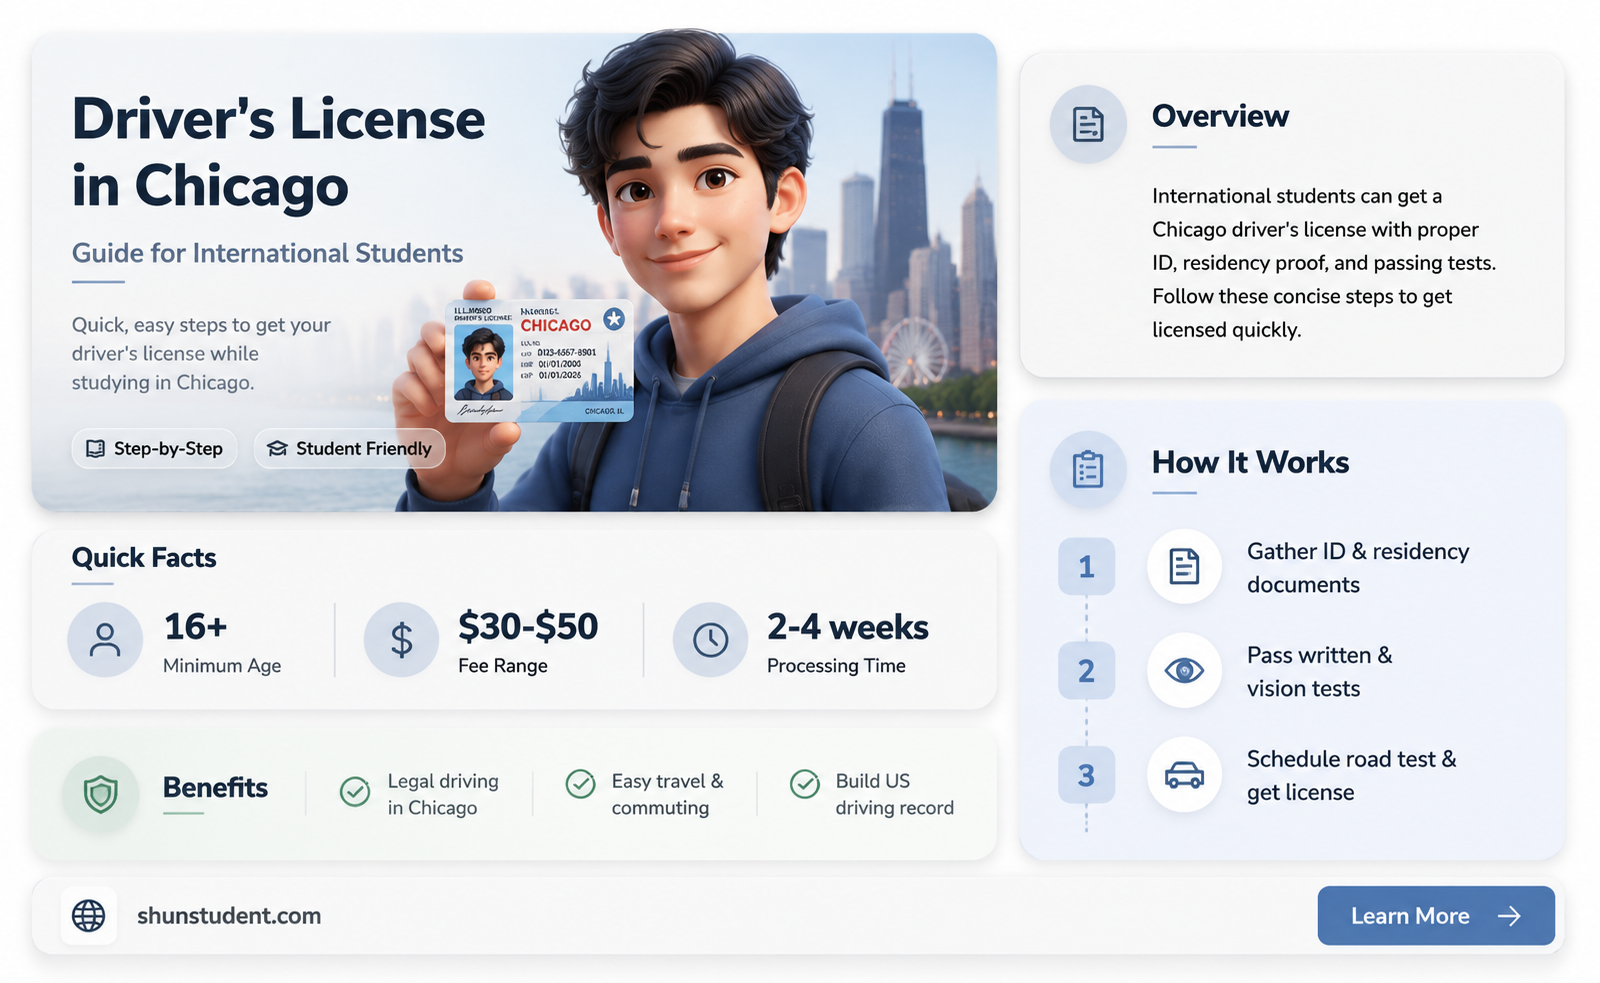Click the checkmark beside Easy travel
Screen dimensions: 1600x983
(x=580, y=783)
